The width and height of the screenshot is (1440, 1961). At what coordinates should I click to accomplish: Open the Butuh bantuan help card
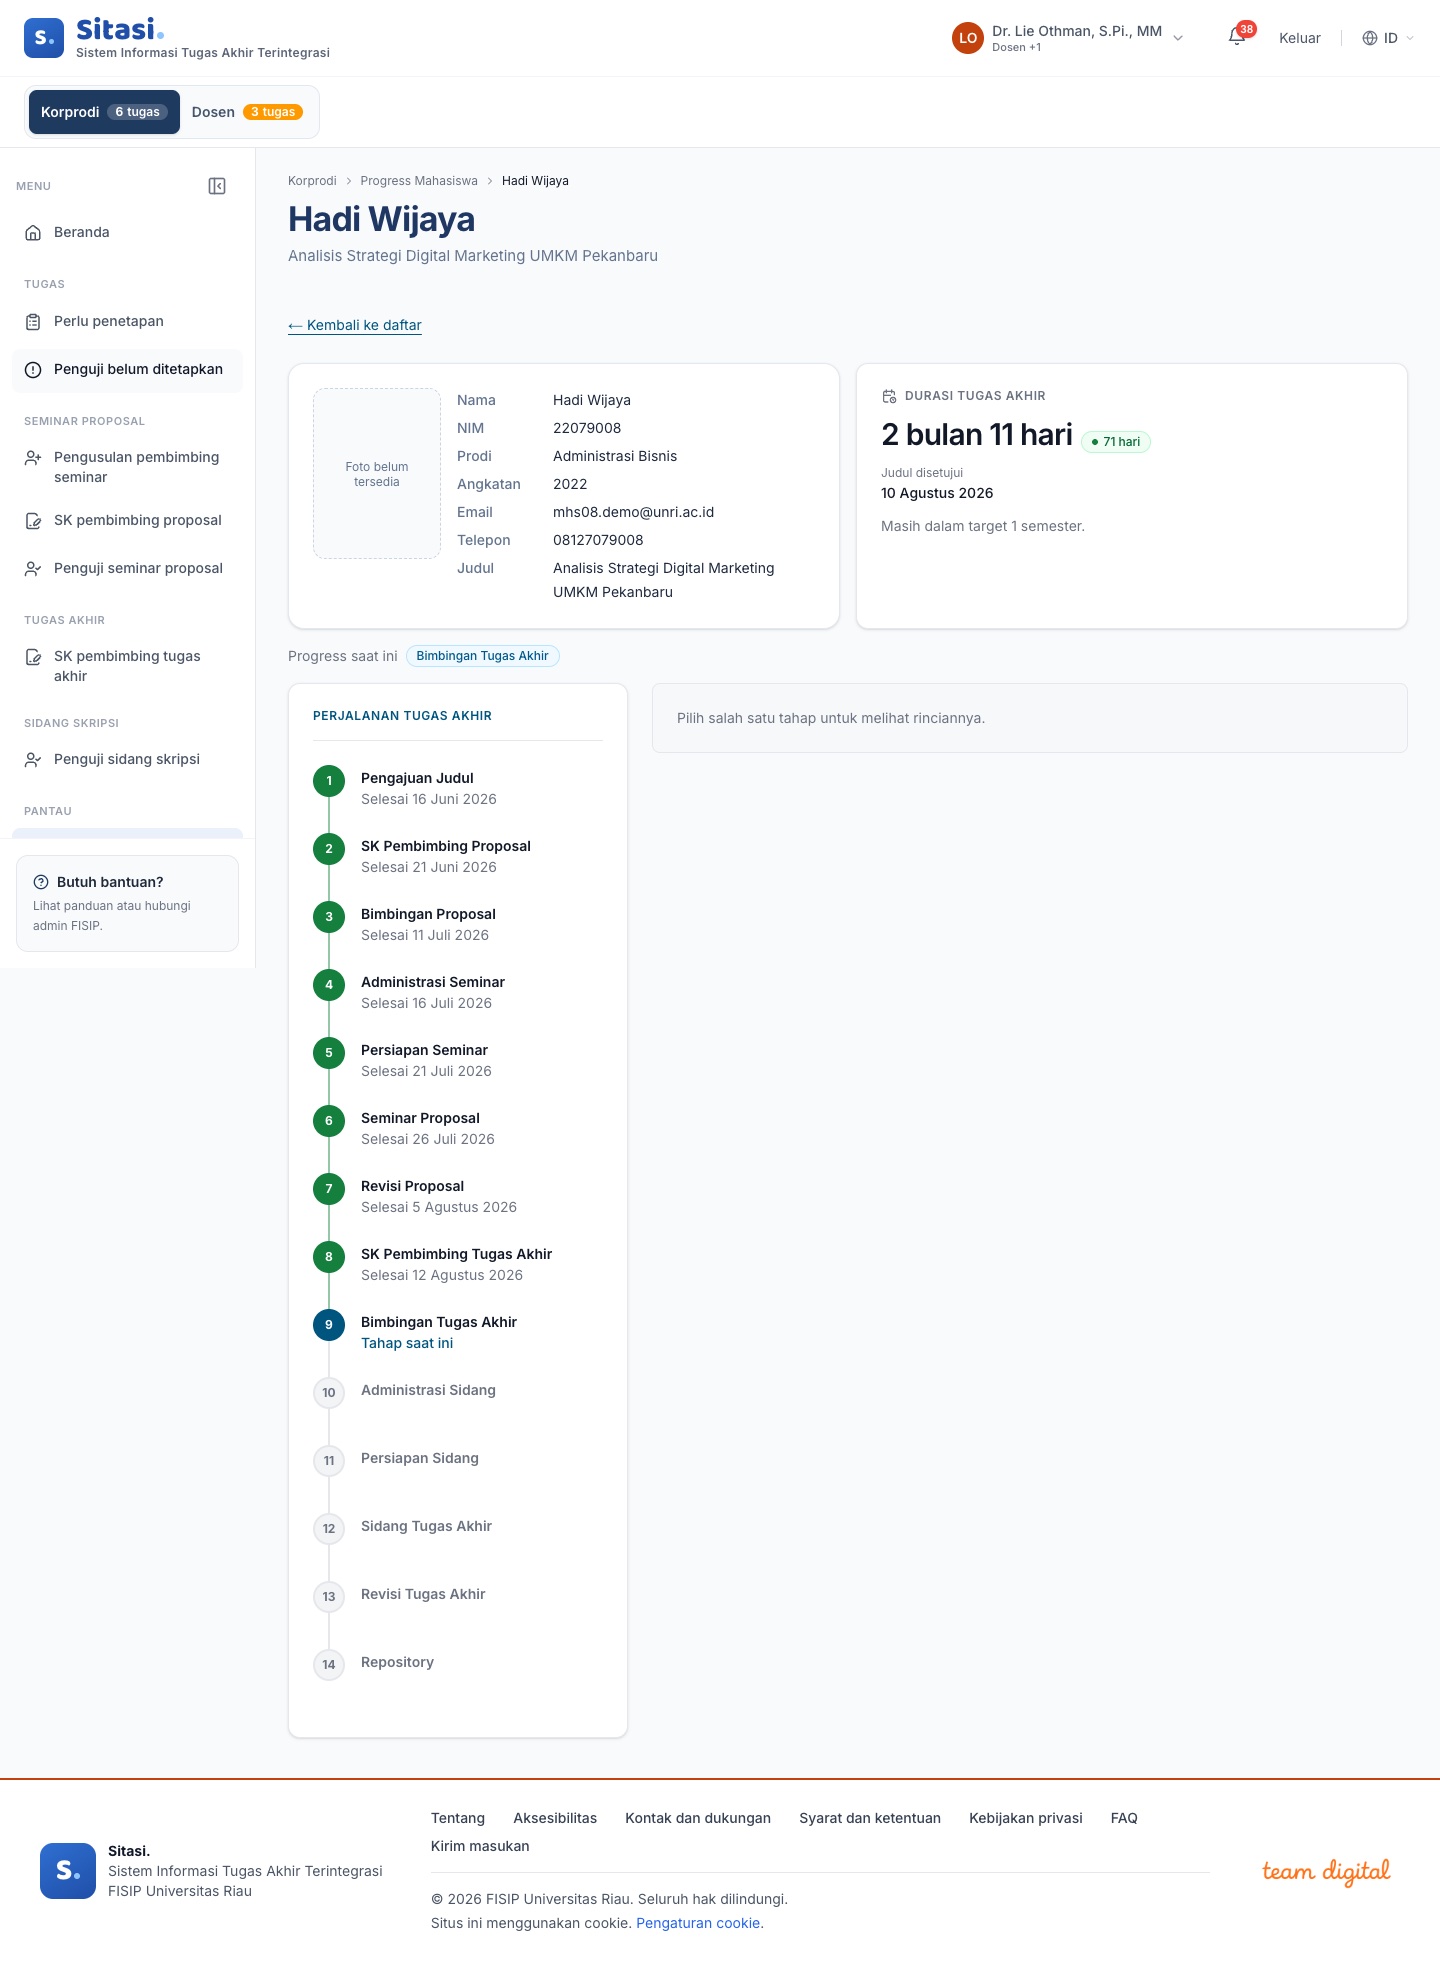point(127,903)
